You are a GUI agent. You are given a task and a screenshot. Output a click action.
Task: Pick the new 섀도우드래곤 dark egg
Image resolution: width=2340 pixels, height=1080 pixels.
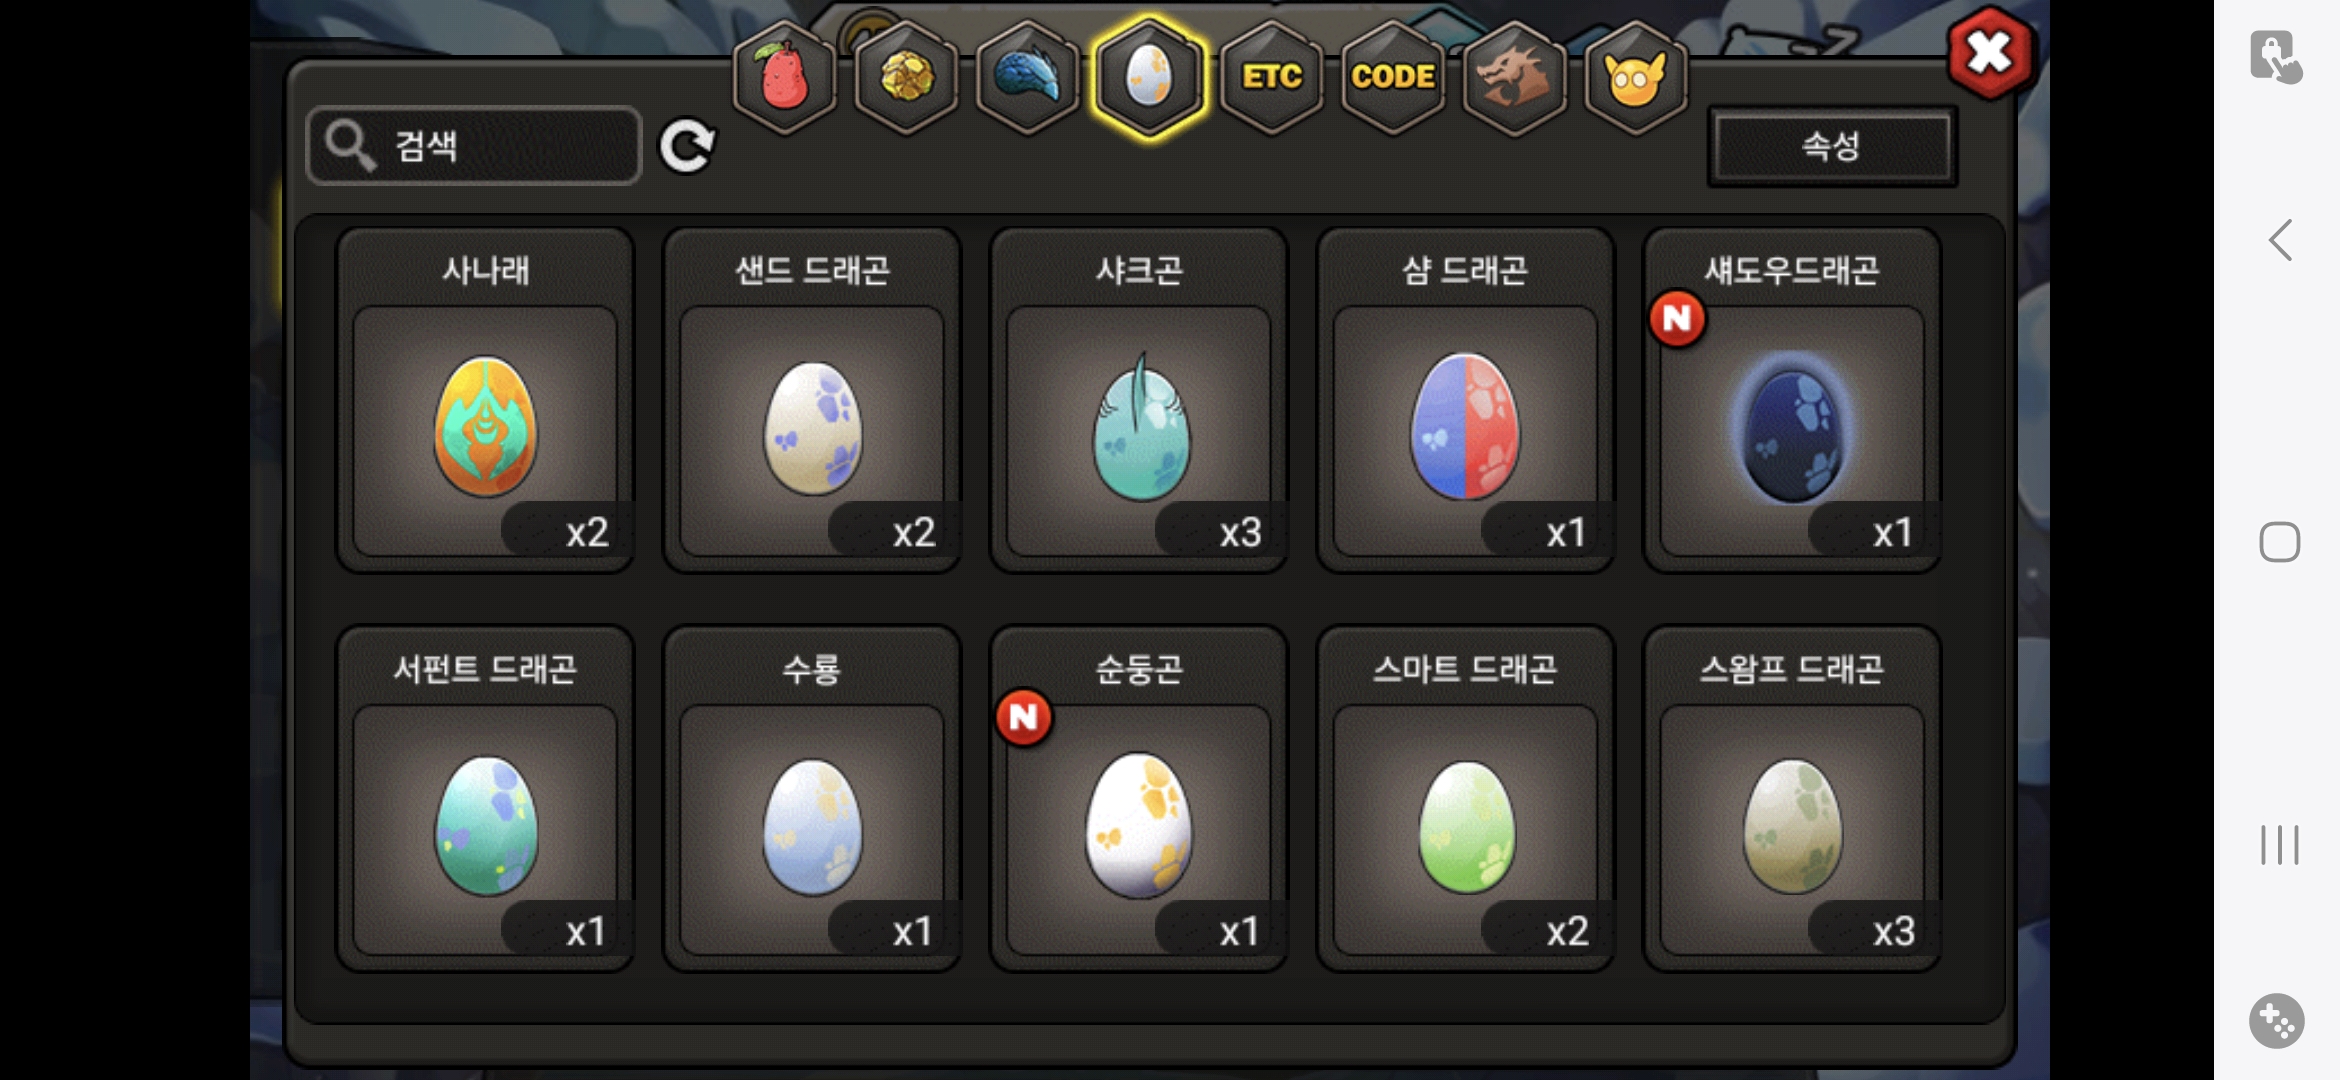(x=1792, y=400)
